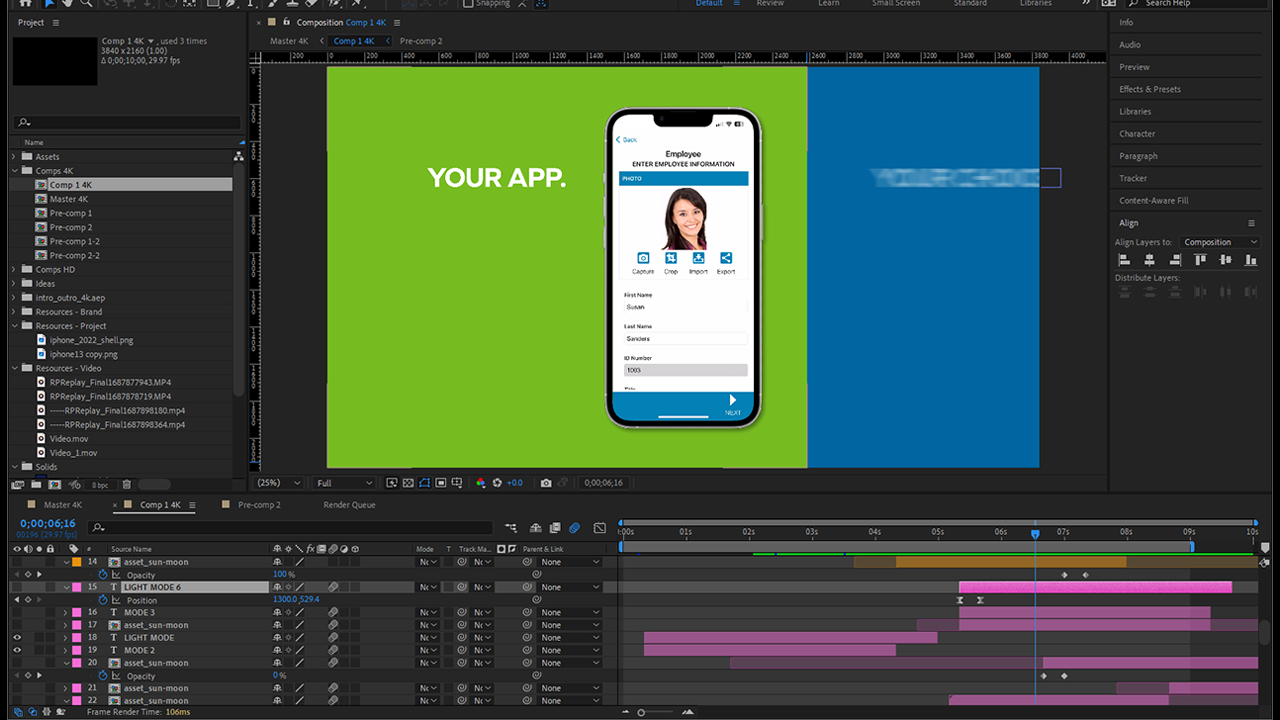Toggle the mask and shape path visibility icon

click(x=425, y=483)
